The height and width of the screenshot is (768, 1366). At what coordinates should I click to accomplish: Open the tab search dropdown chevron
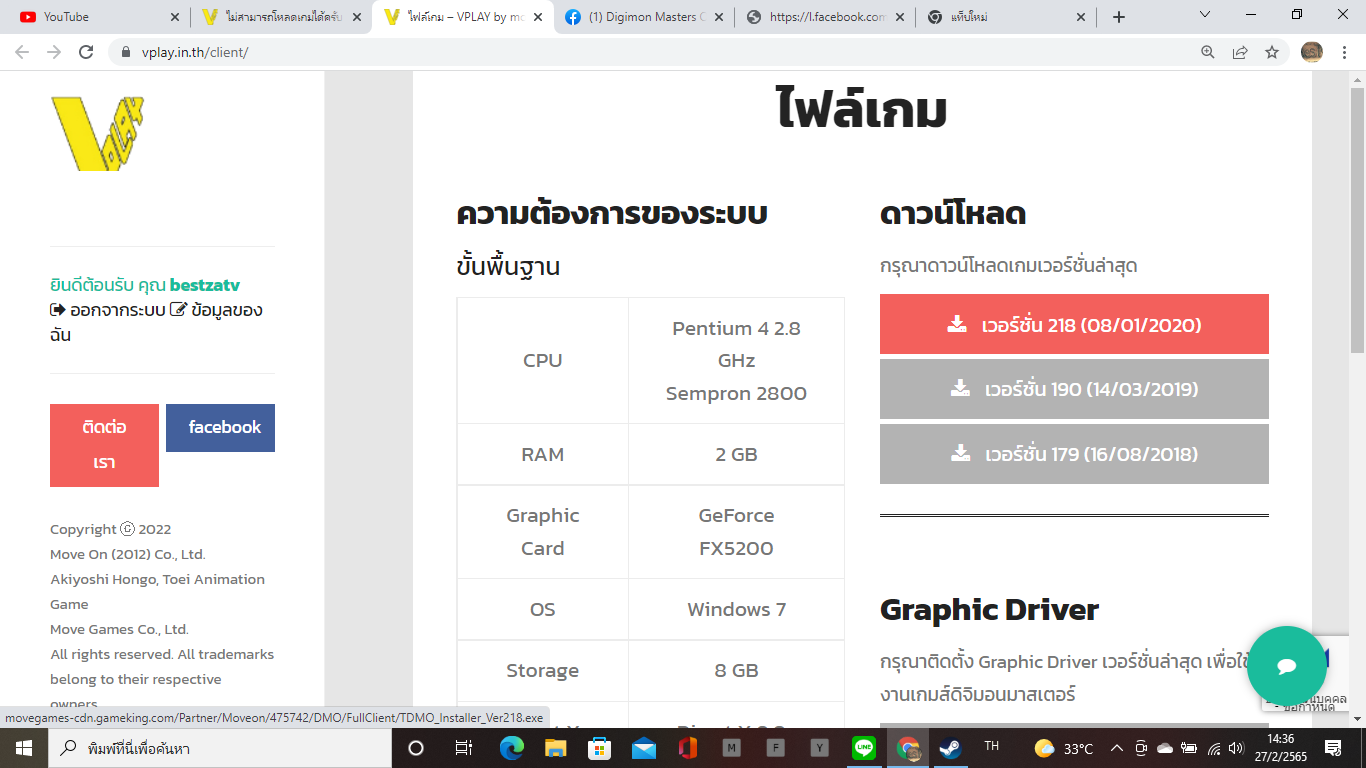1204,15
